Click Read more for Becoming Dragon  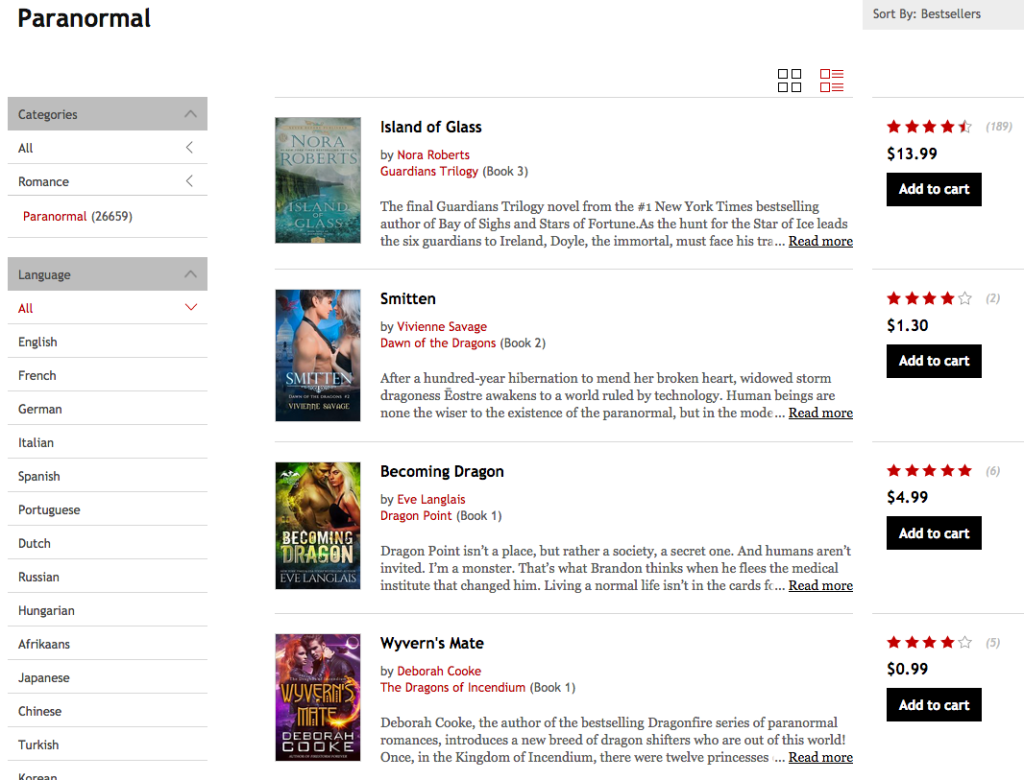(820, 585)
